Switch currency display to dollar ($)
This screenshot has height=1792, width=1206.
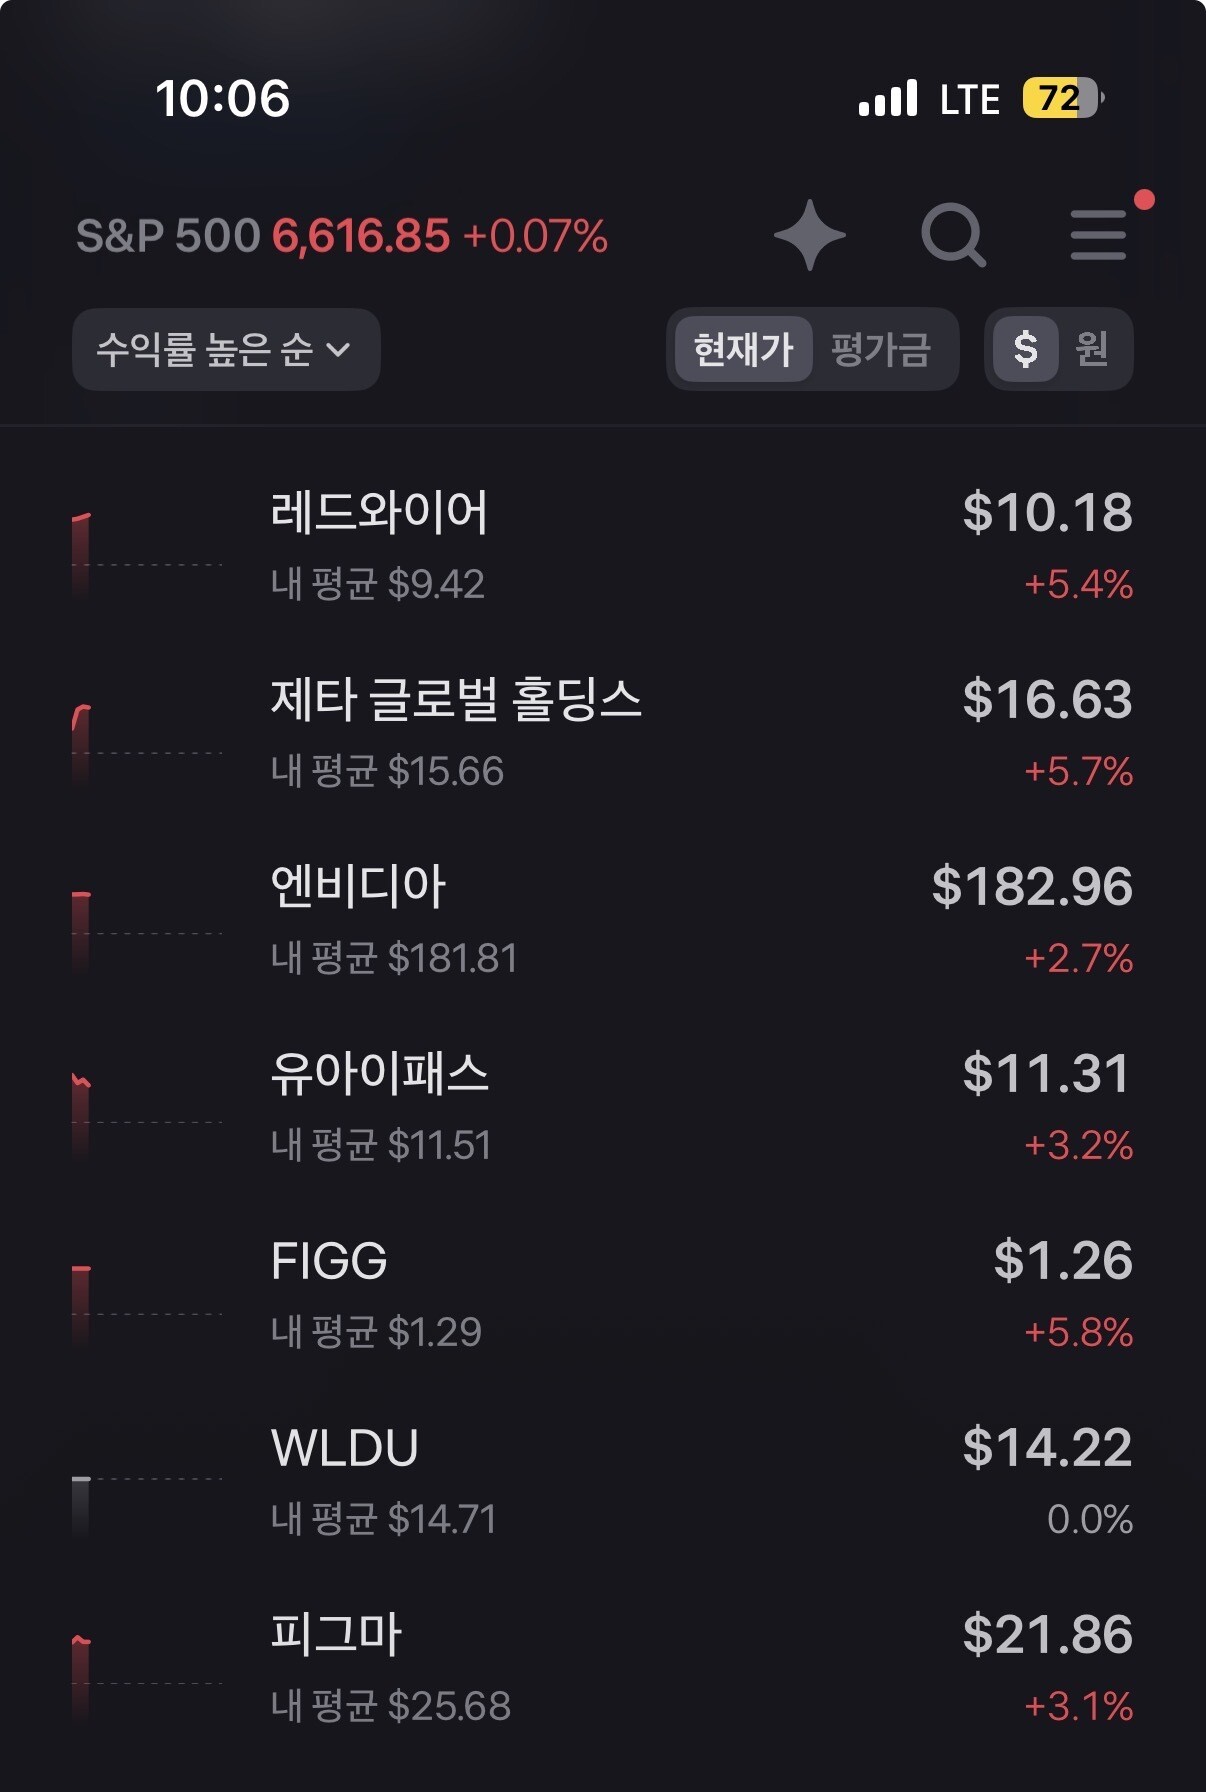1025,349
